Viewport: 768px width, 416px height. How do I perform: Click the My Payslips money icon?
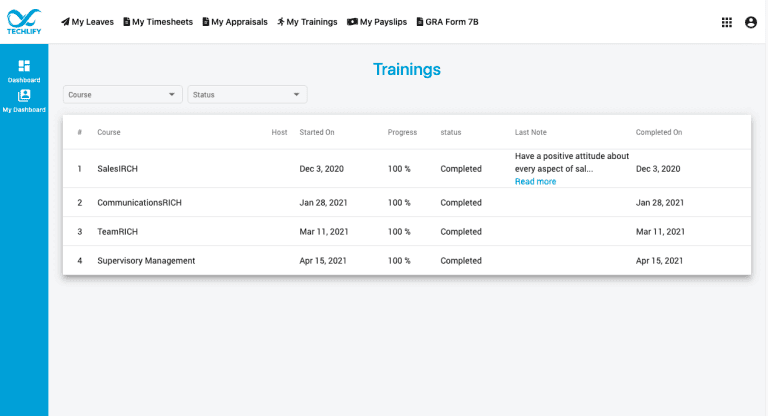coord(352,22)
